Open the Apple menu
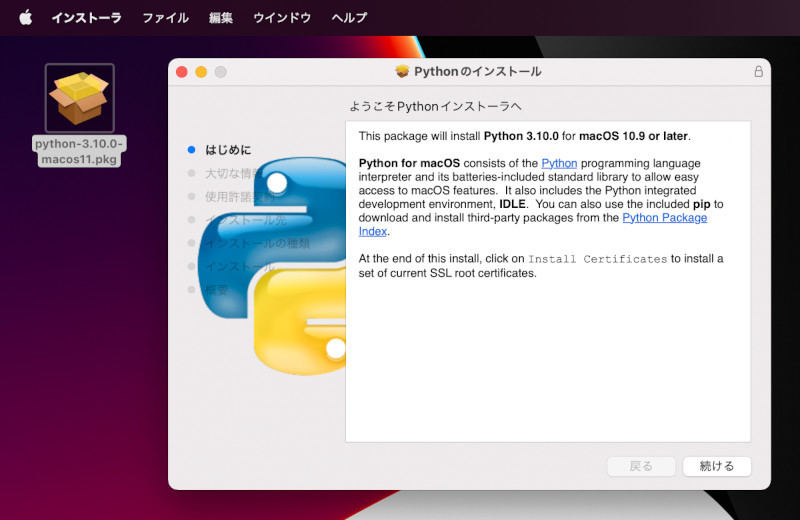This screenshot has width=800, height=520. (26, 18)
